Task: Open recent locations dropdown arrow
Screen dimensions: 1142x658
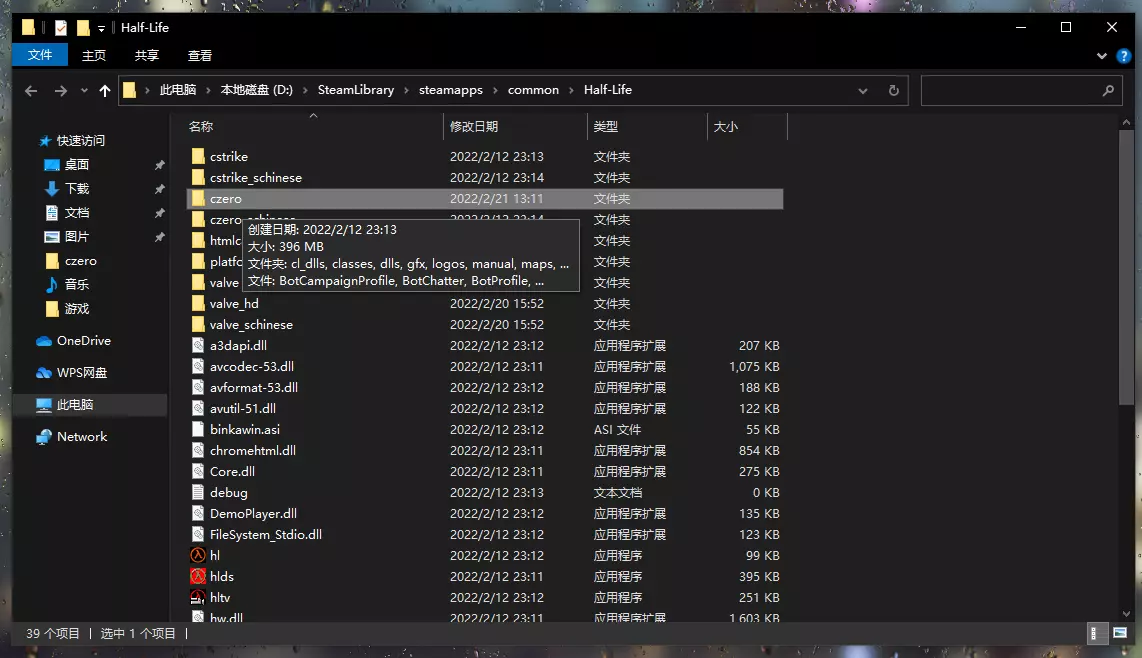Action: 84,90
